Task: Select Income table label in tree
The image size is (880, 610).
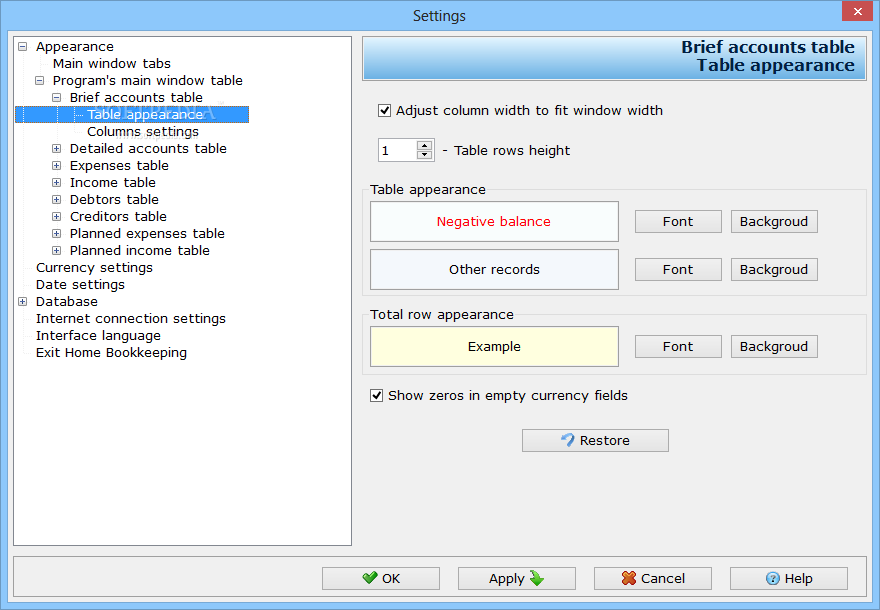Action: (x=112, y=182)
